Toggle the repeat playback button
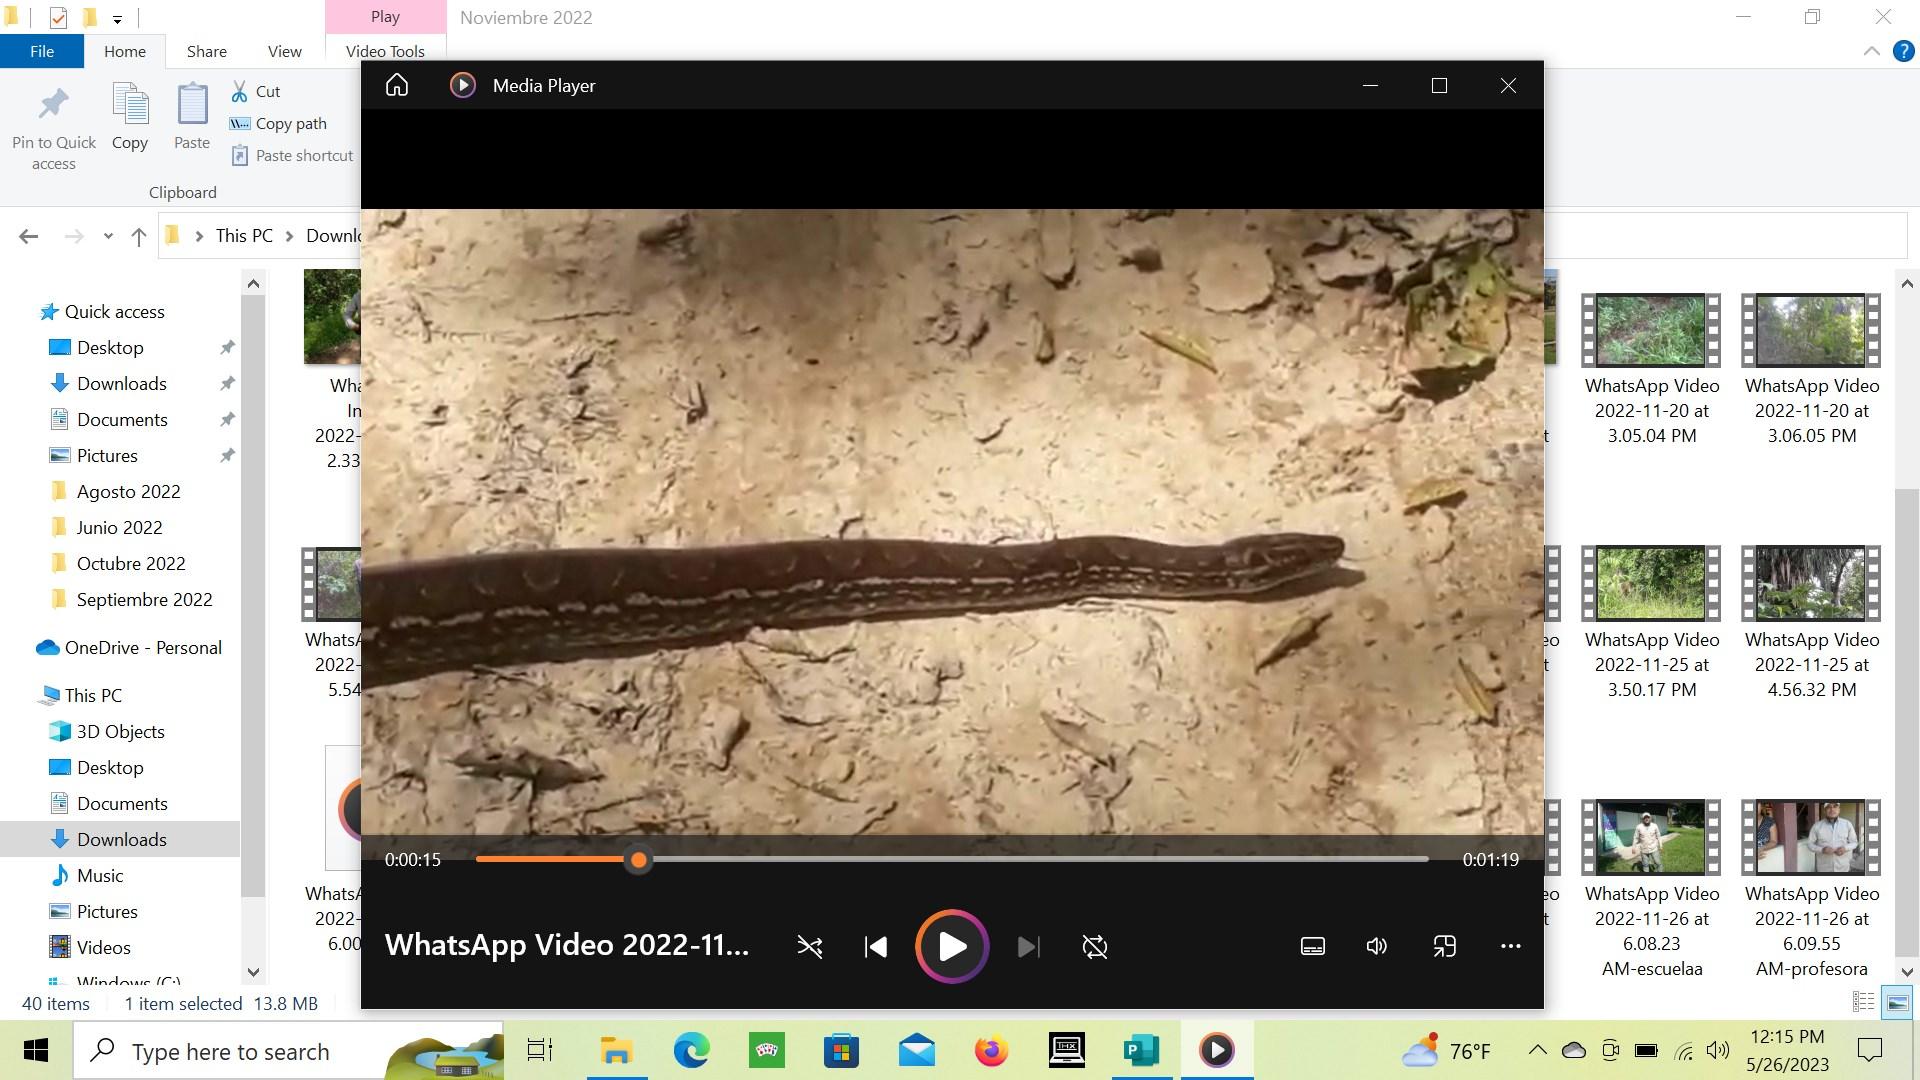 point(1095,947)
